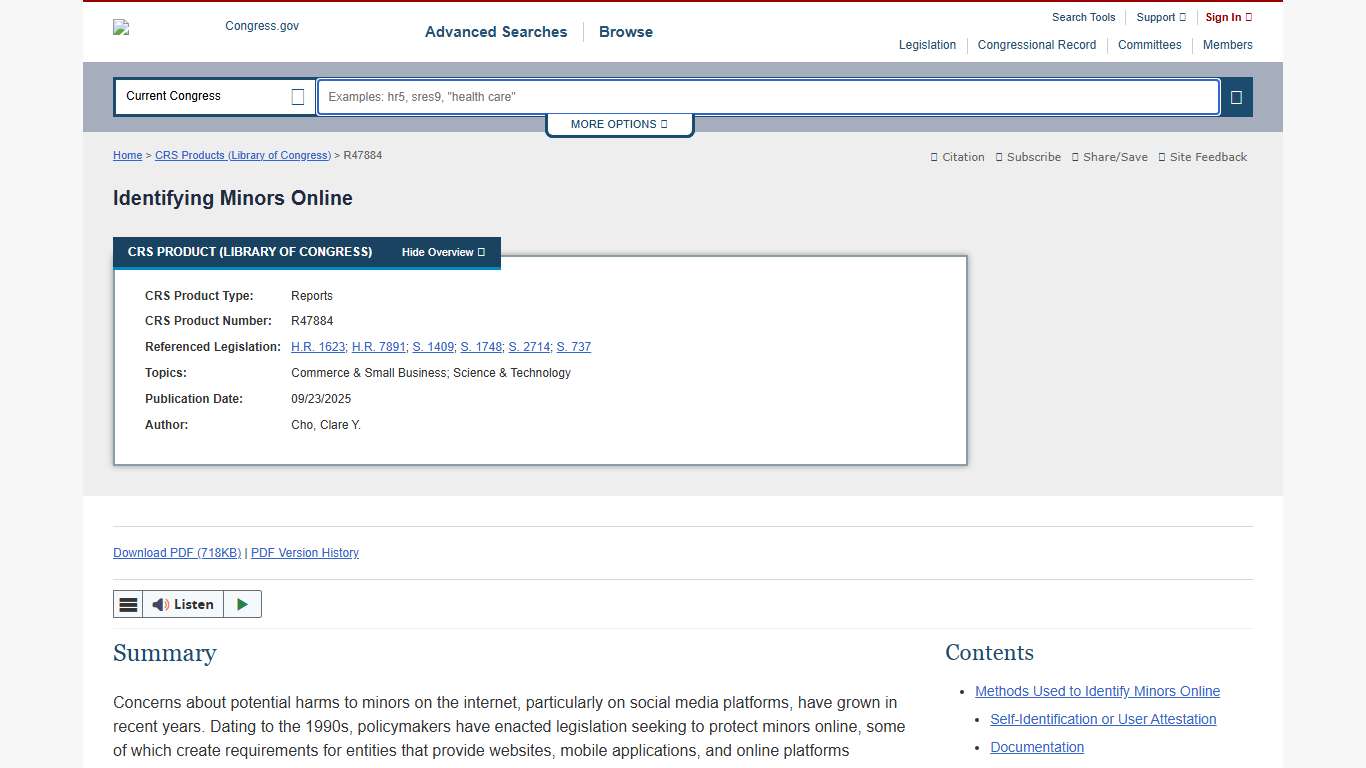Screen dimensions: 1366x768
Task: Open Share/Save options icon
Action: 1076,157
